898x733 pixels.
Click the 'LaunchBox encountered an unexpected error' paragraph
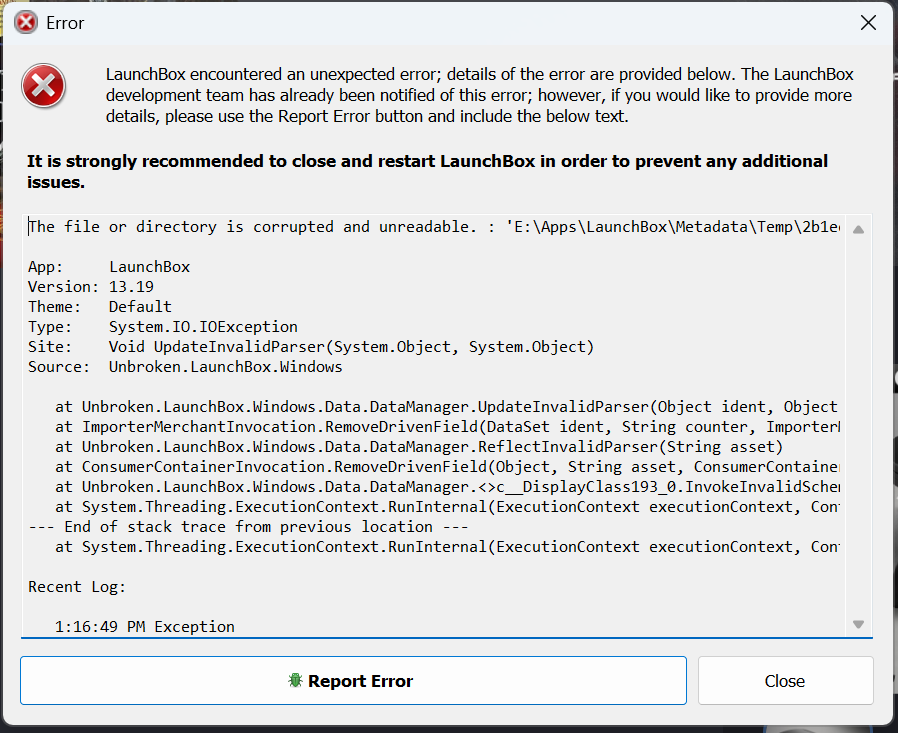(x=479, y=95)
